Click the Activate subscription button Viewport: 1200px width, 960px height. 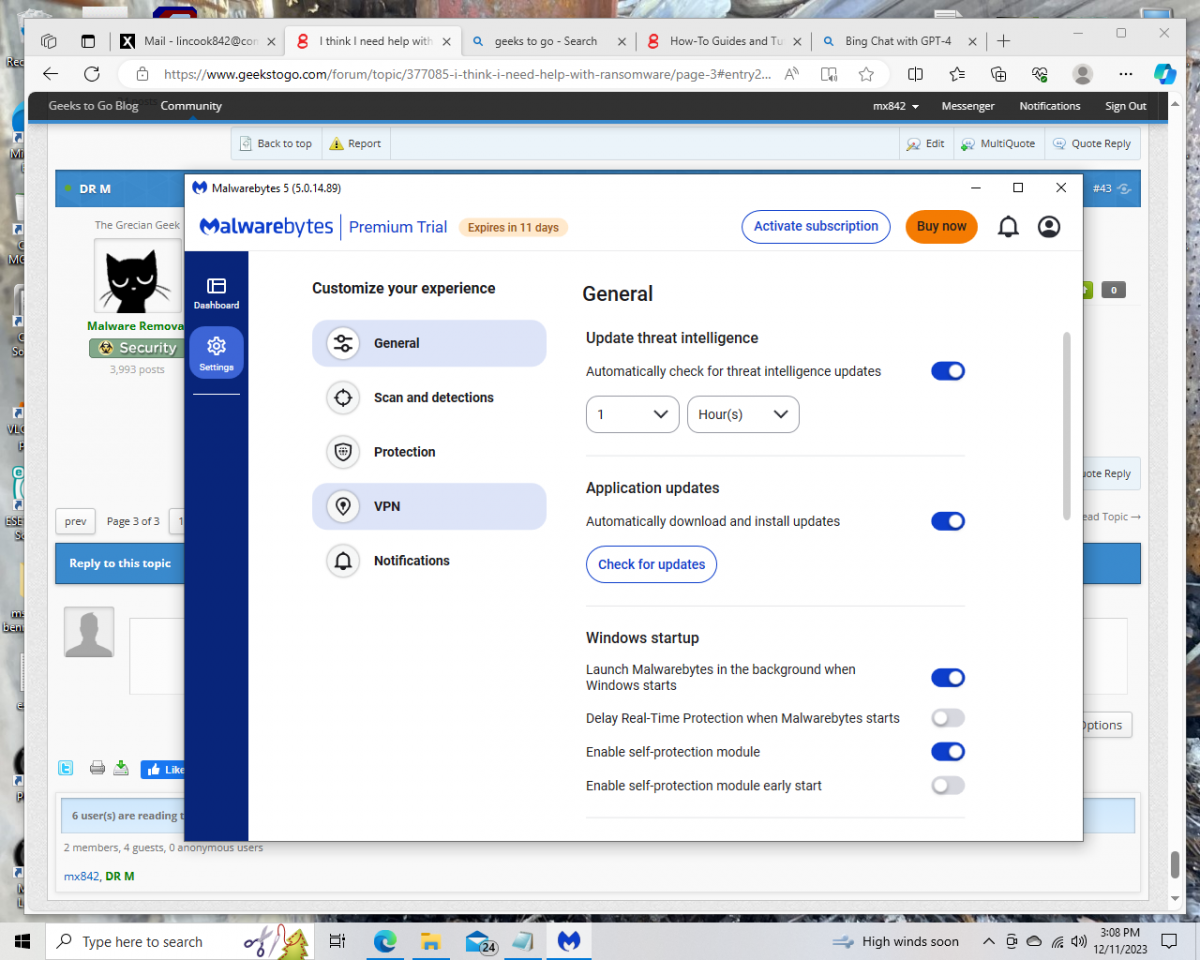[x=816, y=227]
